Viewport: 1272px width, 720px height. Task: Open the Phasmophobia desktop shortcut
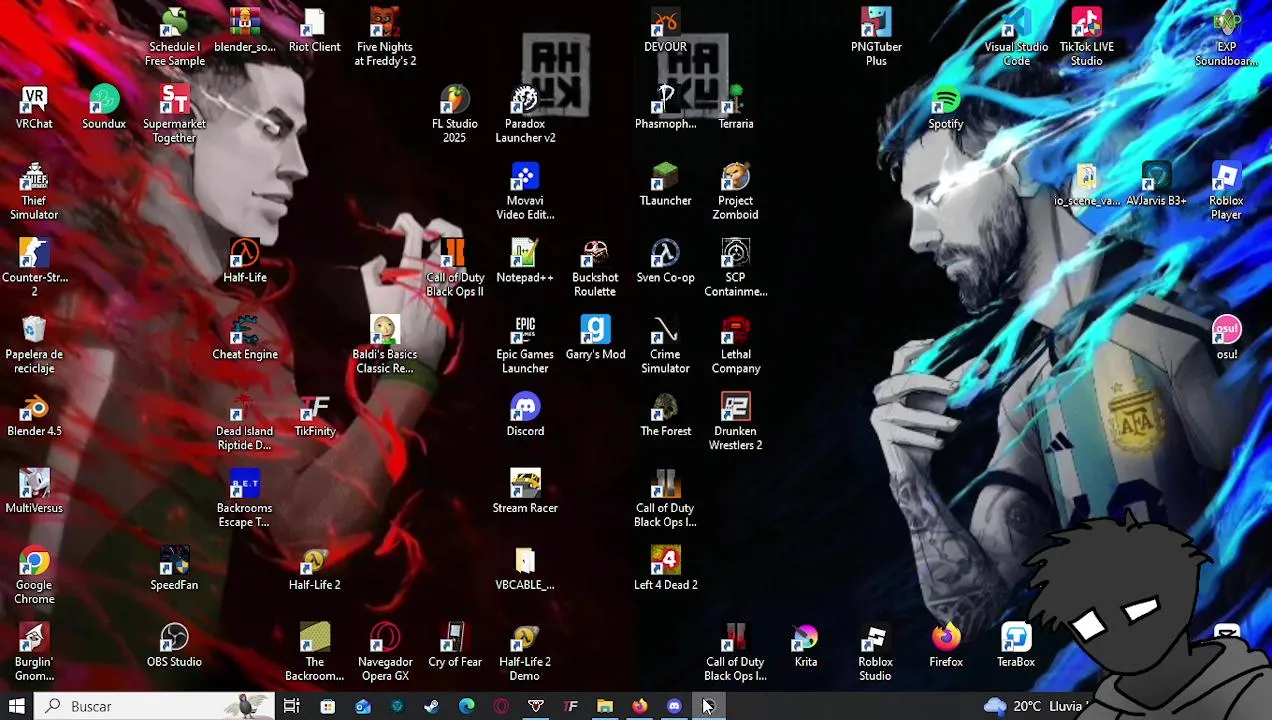(x=665, y=108)
